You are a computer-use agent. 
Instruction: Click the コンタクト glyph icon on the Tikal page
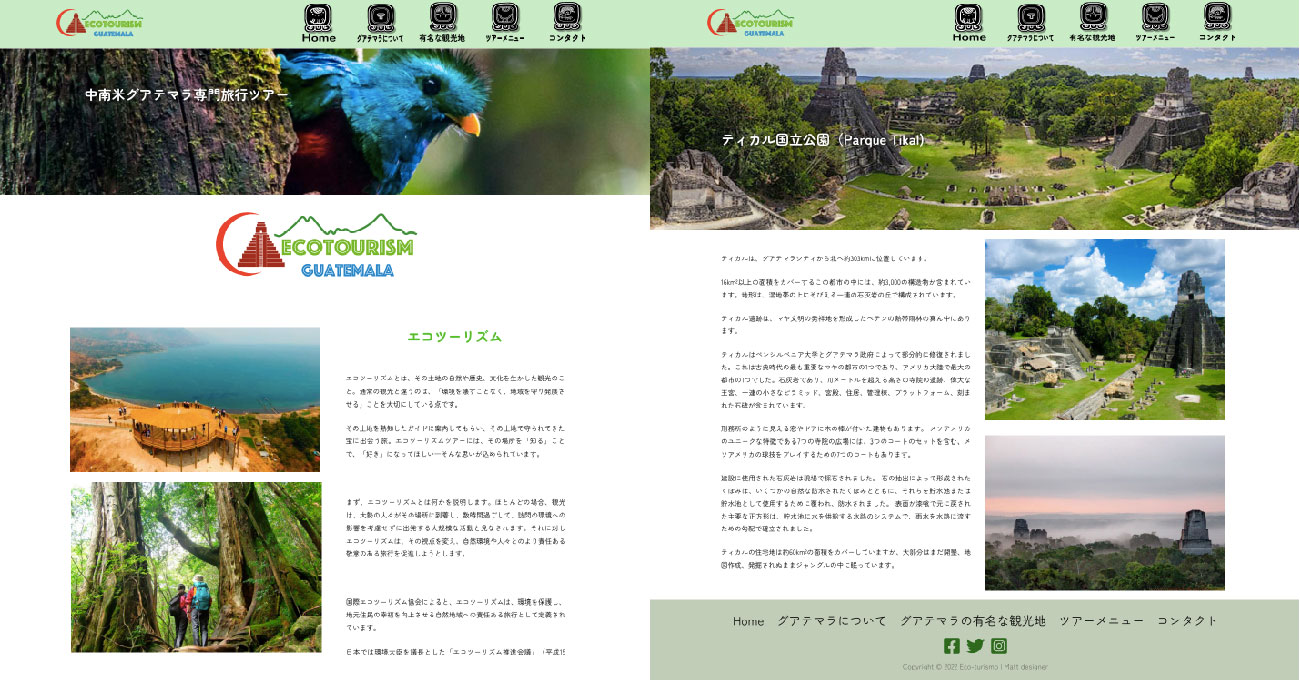pyautogui.click(x=1218, y=17)
